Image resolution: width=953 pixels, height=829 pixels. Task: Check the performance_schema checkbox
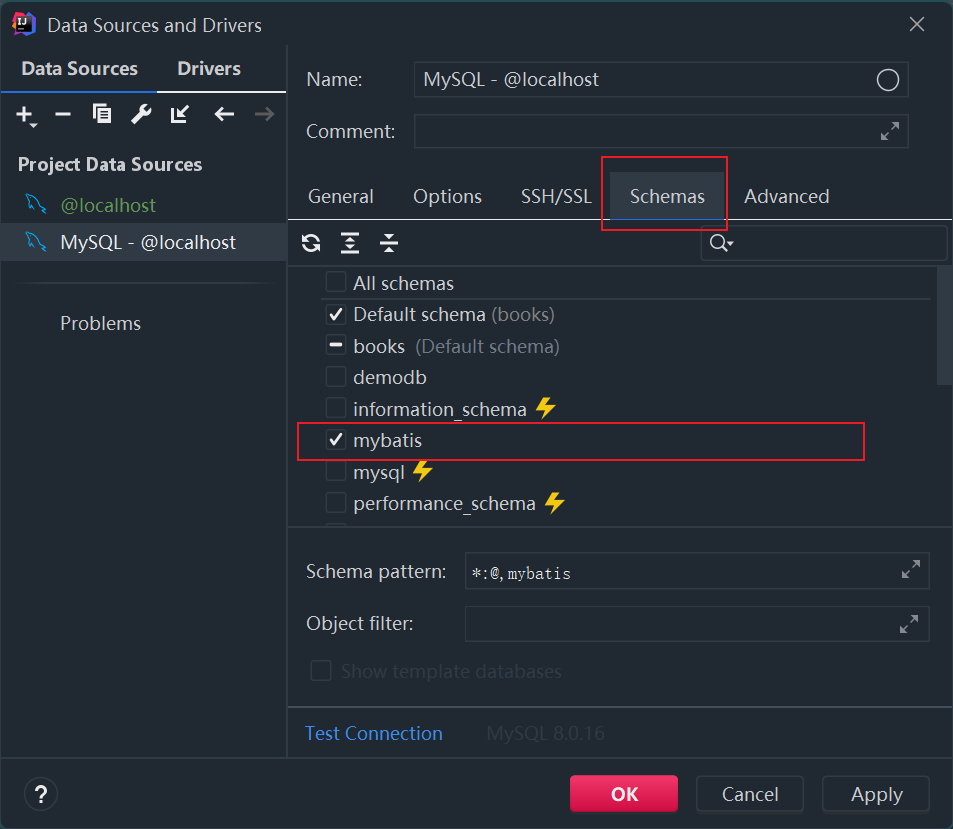(x=335, y=503)
